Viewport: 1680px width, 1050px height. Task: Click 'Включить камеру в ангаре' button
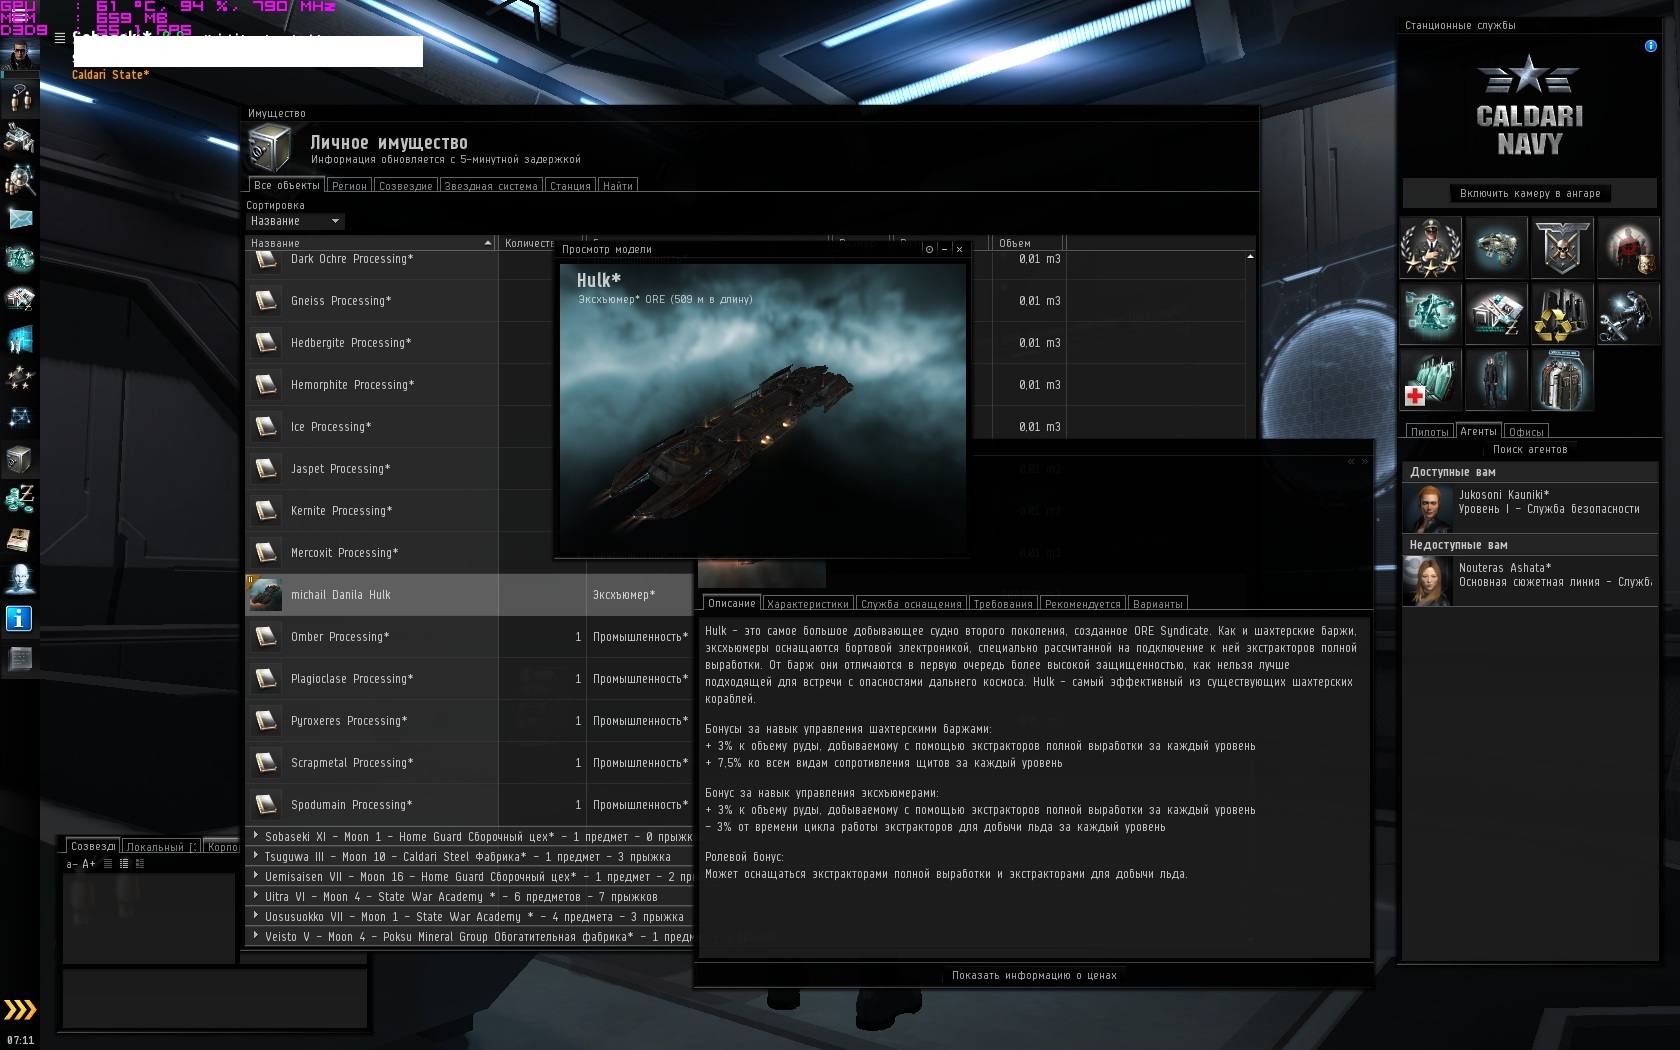1529,194
